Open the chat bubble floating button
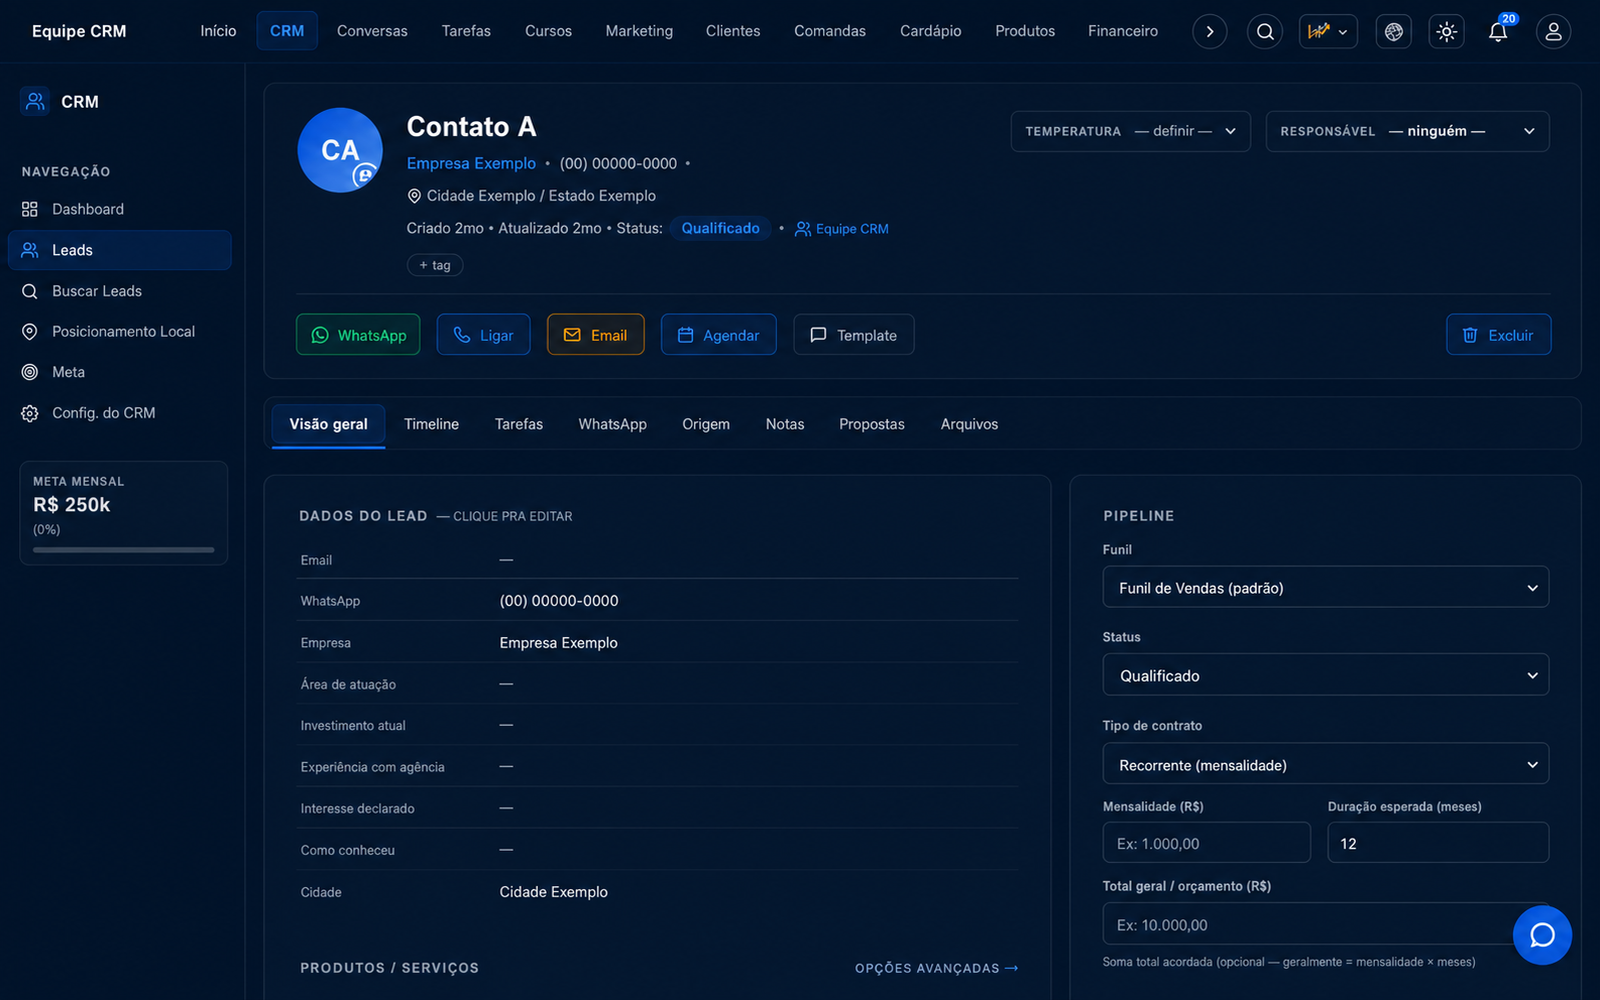This screenshot has width=1600, height=1000. click(1542, 935)
